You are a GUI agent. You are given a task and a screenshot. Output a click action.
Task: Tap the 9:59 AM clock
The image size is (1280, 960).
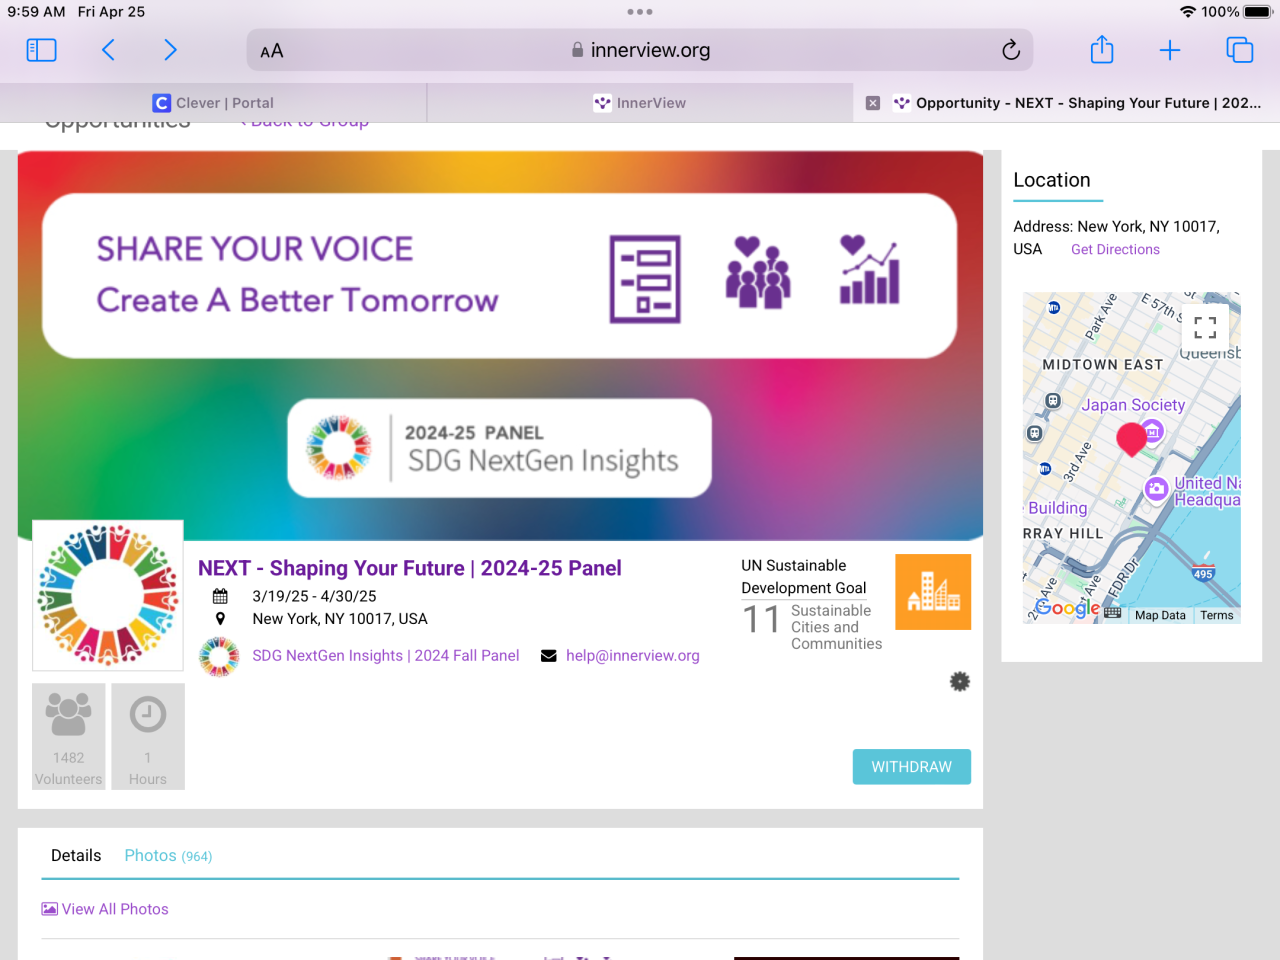coord(36,12)
